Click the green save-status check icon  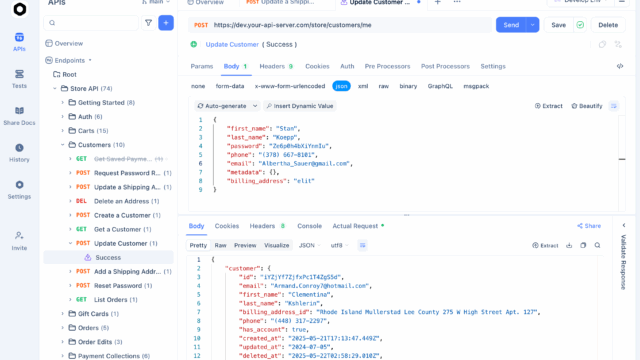point(580,25)
